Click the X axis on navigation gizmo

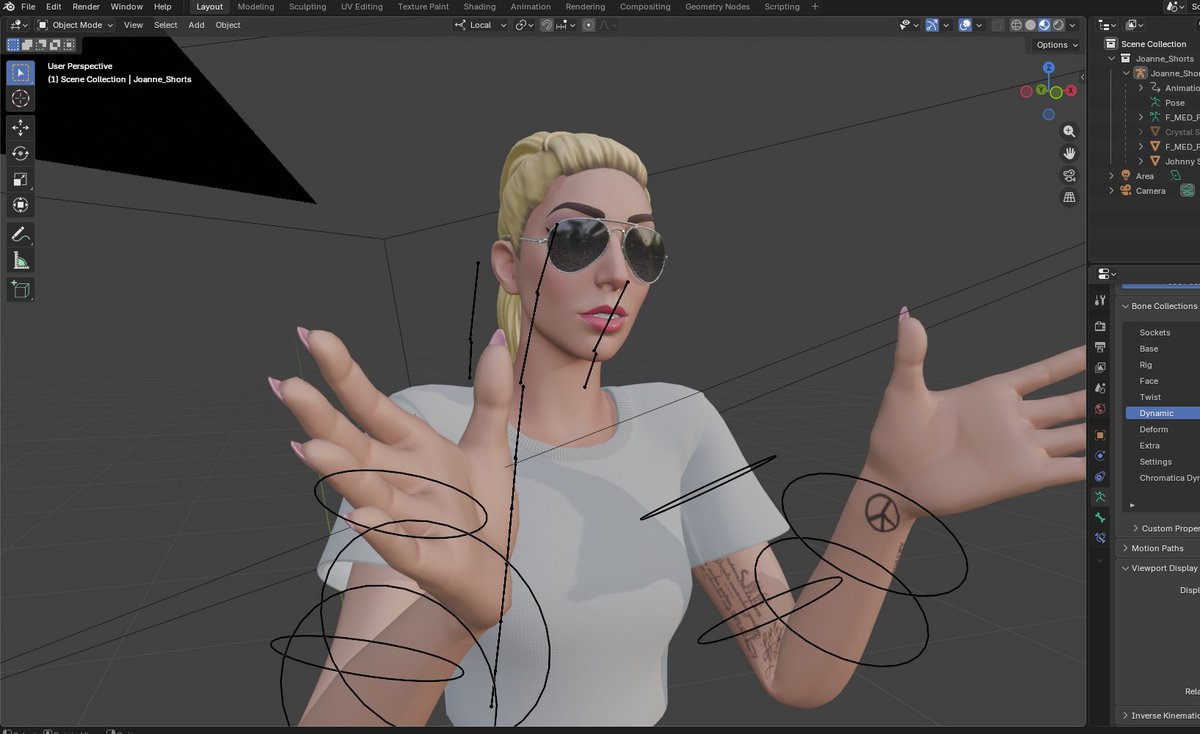point(1071,91)
